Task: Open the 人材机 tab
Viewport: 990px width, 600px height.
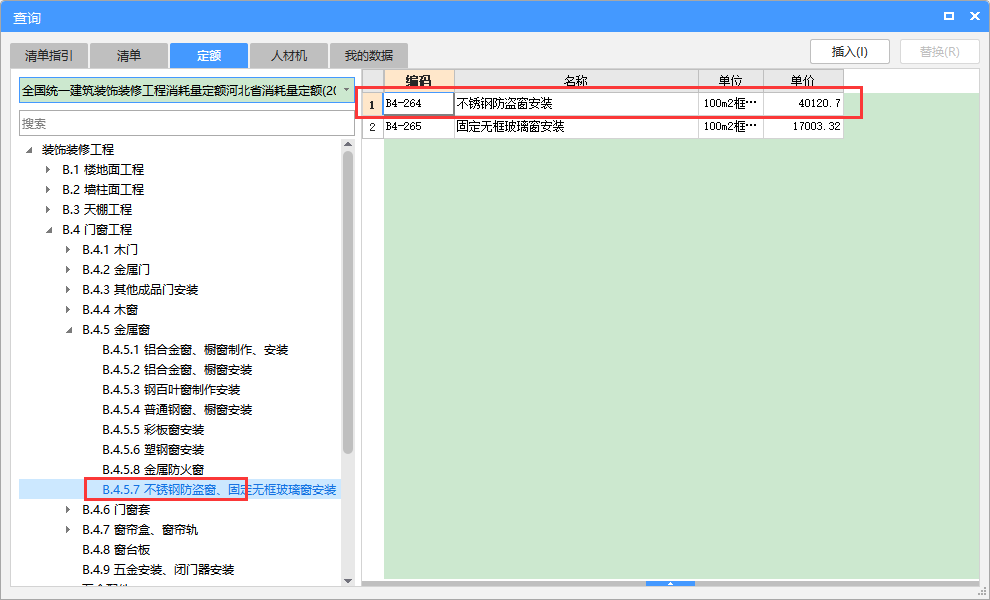Action: tap(288, 55)
